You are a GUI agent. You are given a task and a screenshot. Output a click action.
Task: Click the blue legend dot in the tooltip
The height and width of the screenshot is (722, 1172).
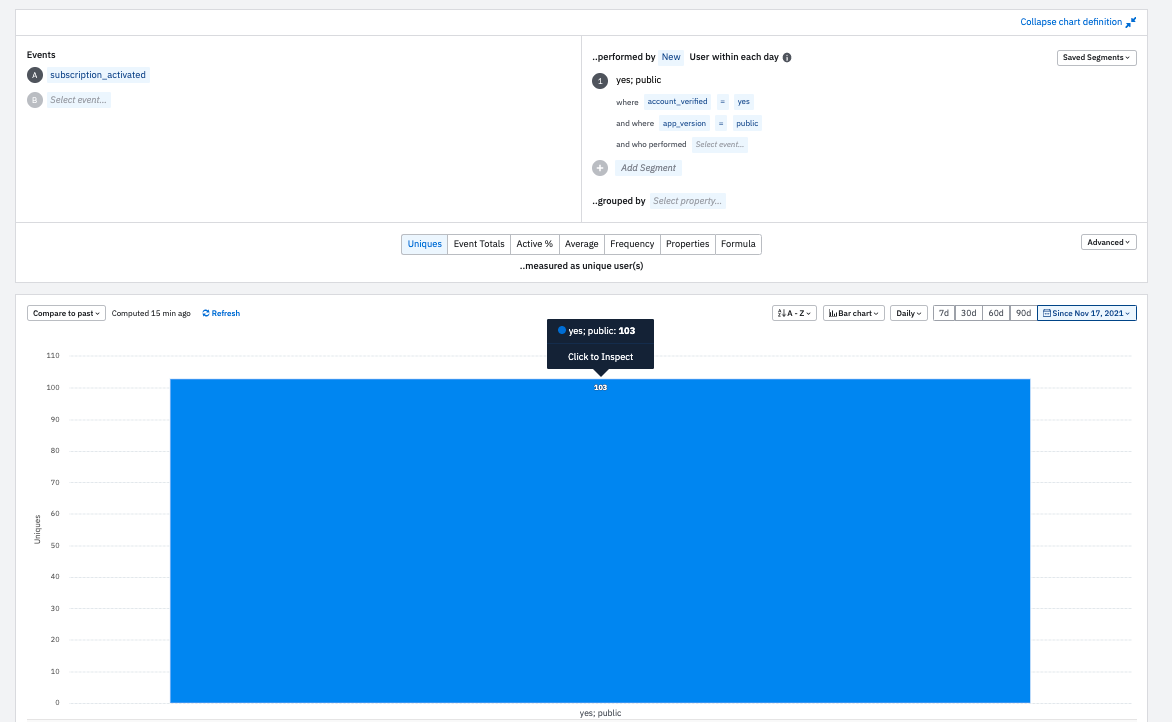[x=562, y=330]
